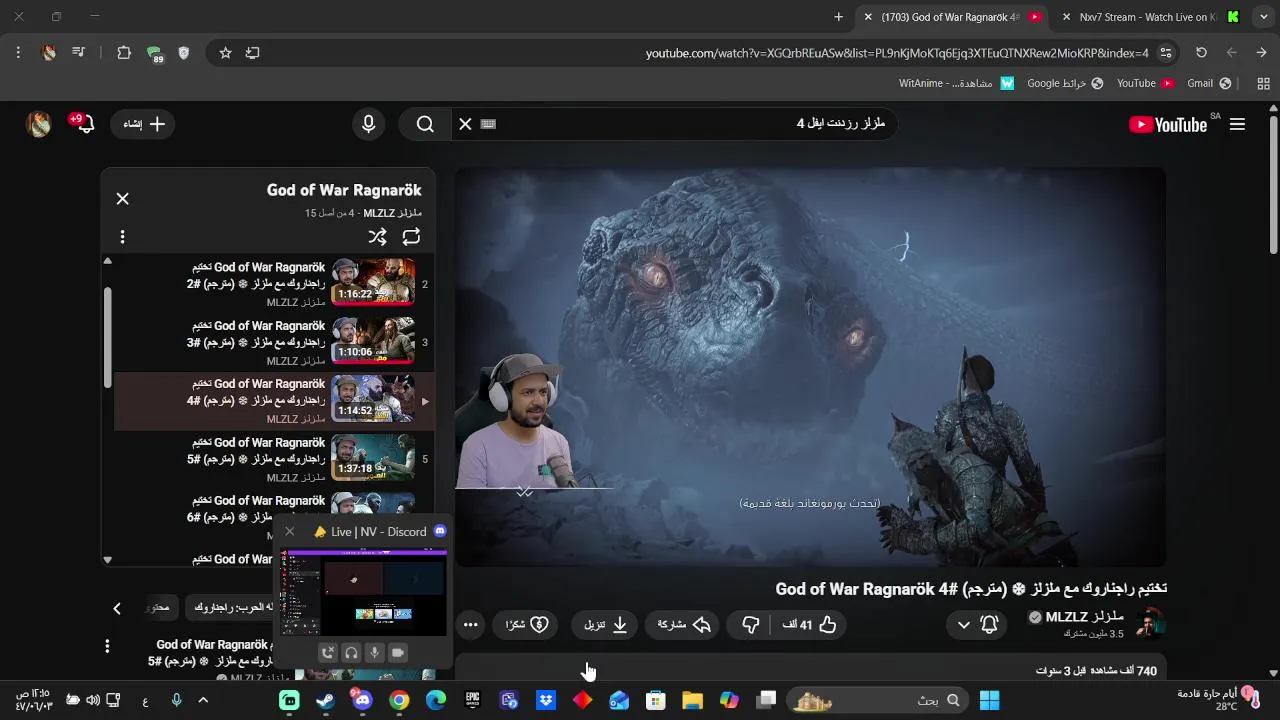1280x720 pixels.
Task: Bookmark this page with the star
Action: pyautogui.click(x=225, y=53)
